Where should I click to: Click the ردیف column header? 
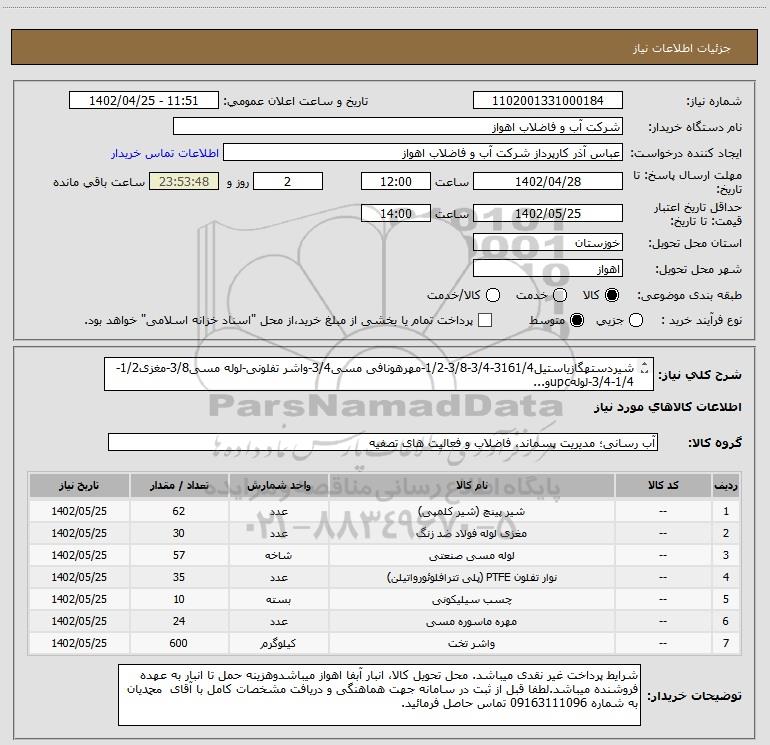(726, 485)
